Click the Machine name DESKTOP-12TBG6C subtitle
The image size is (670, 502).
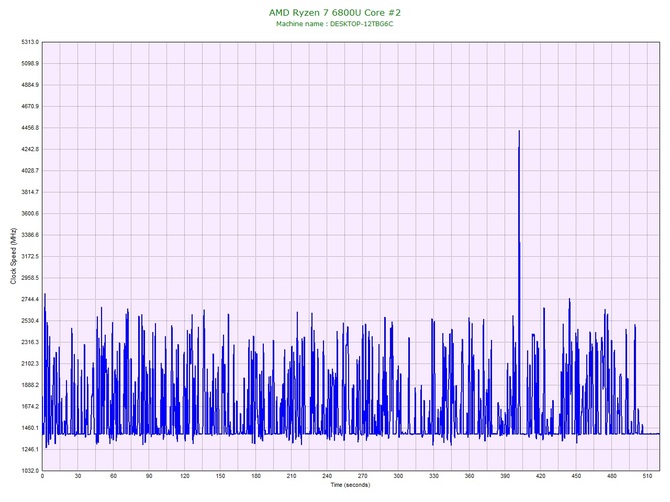(x=335, y=24)
